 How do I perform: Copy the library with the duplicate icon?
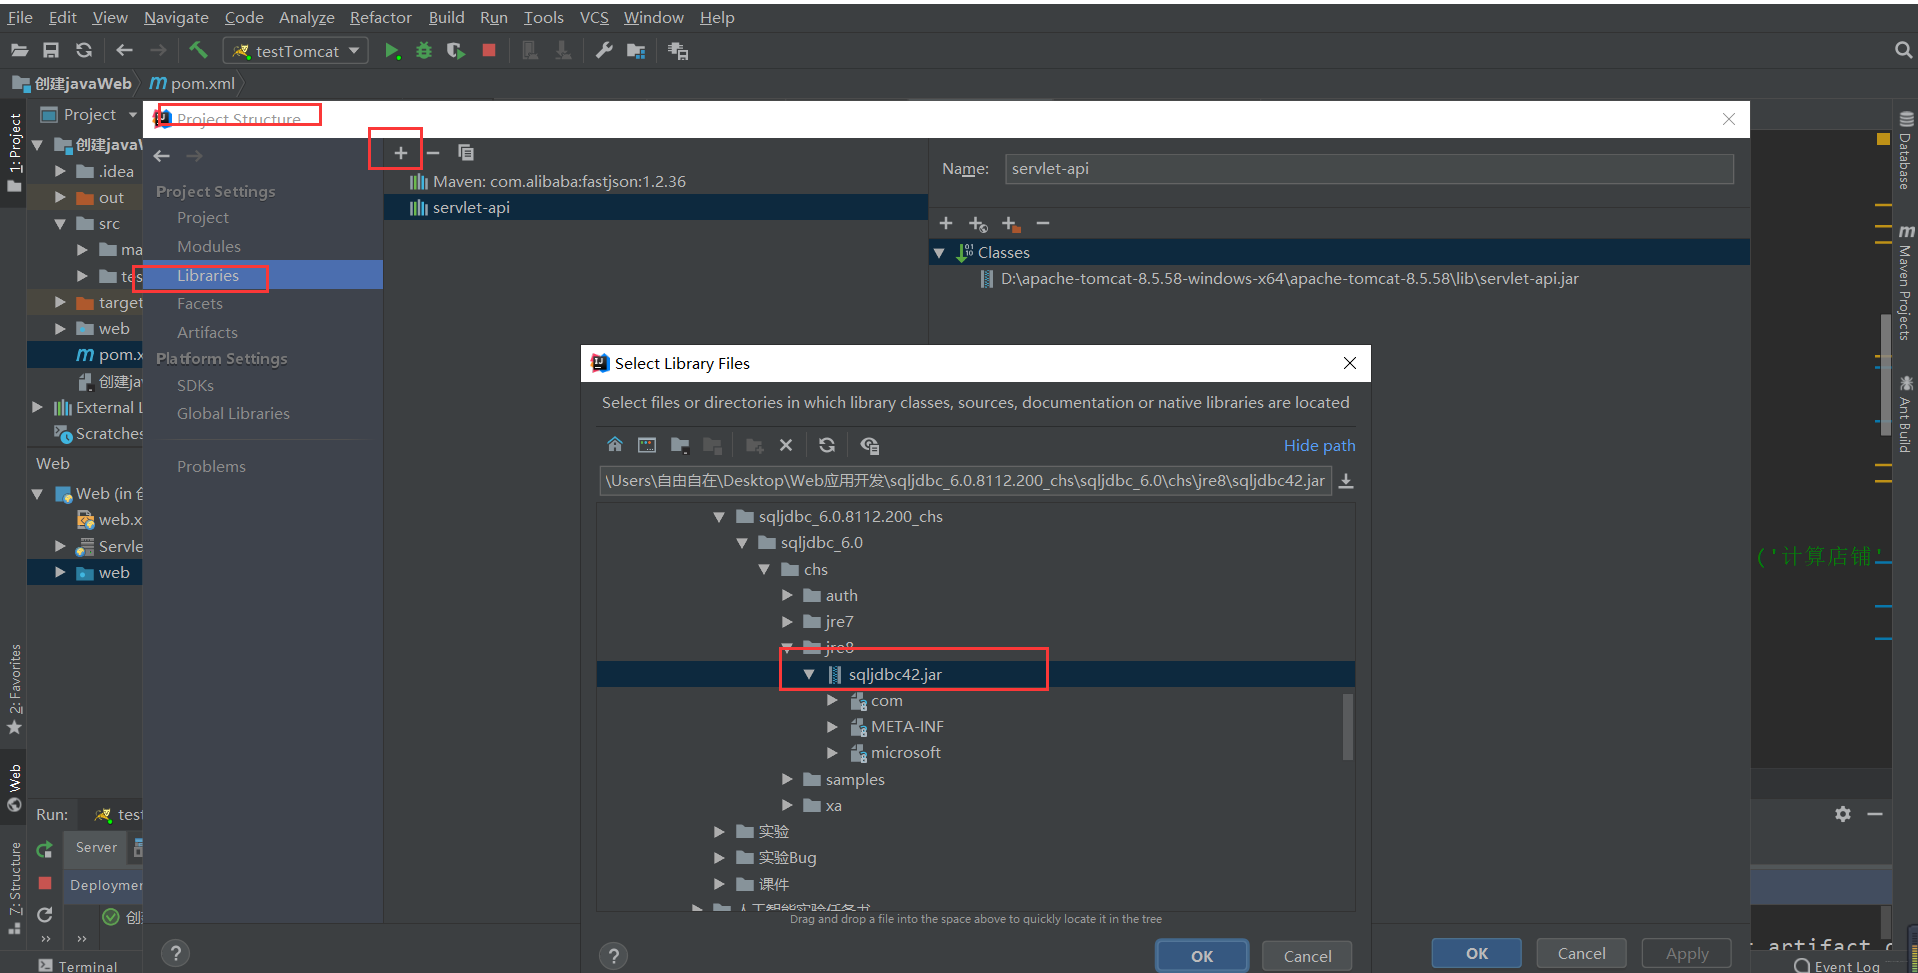click(466, 153)
